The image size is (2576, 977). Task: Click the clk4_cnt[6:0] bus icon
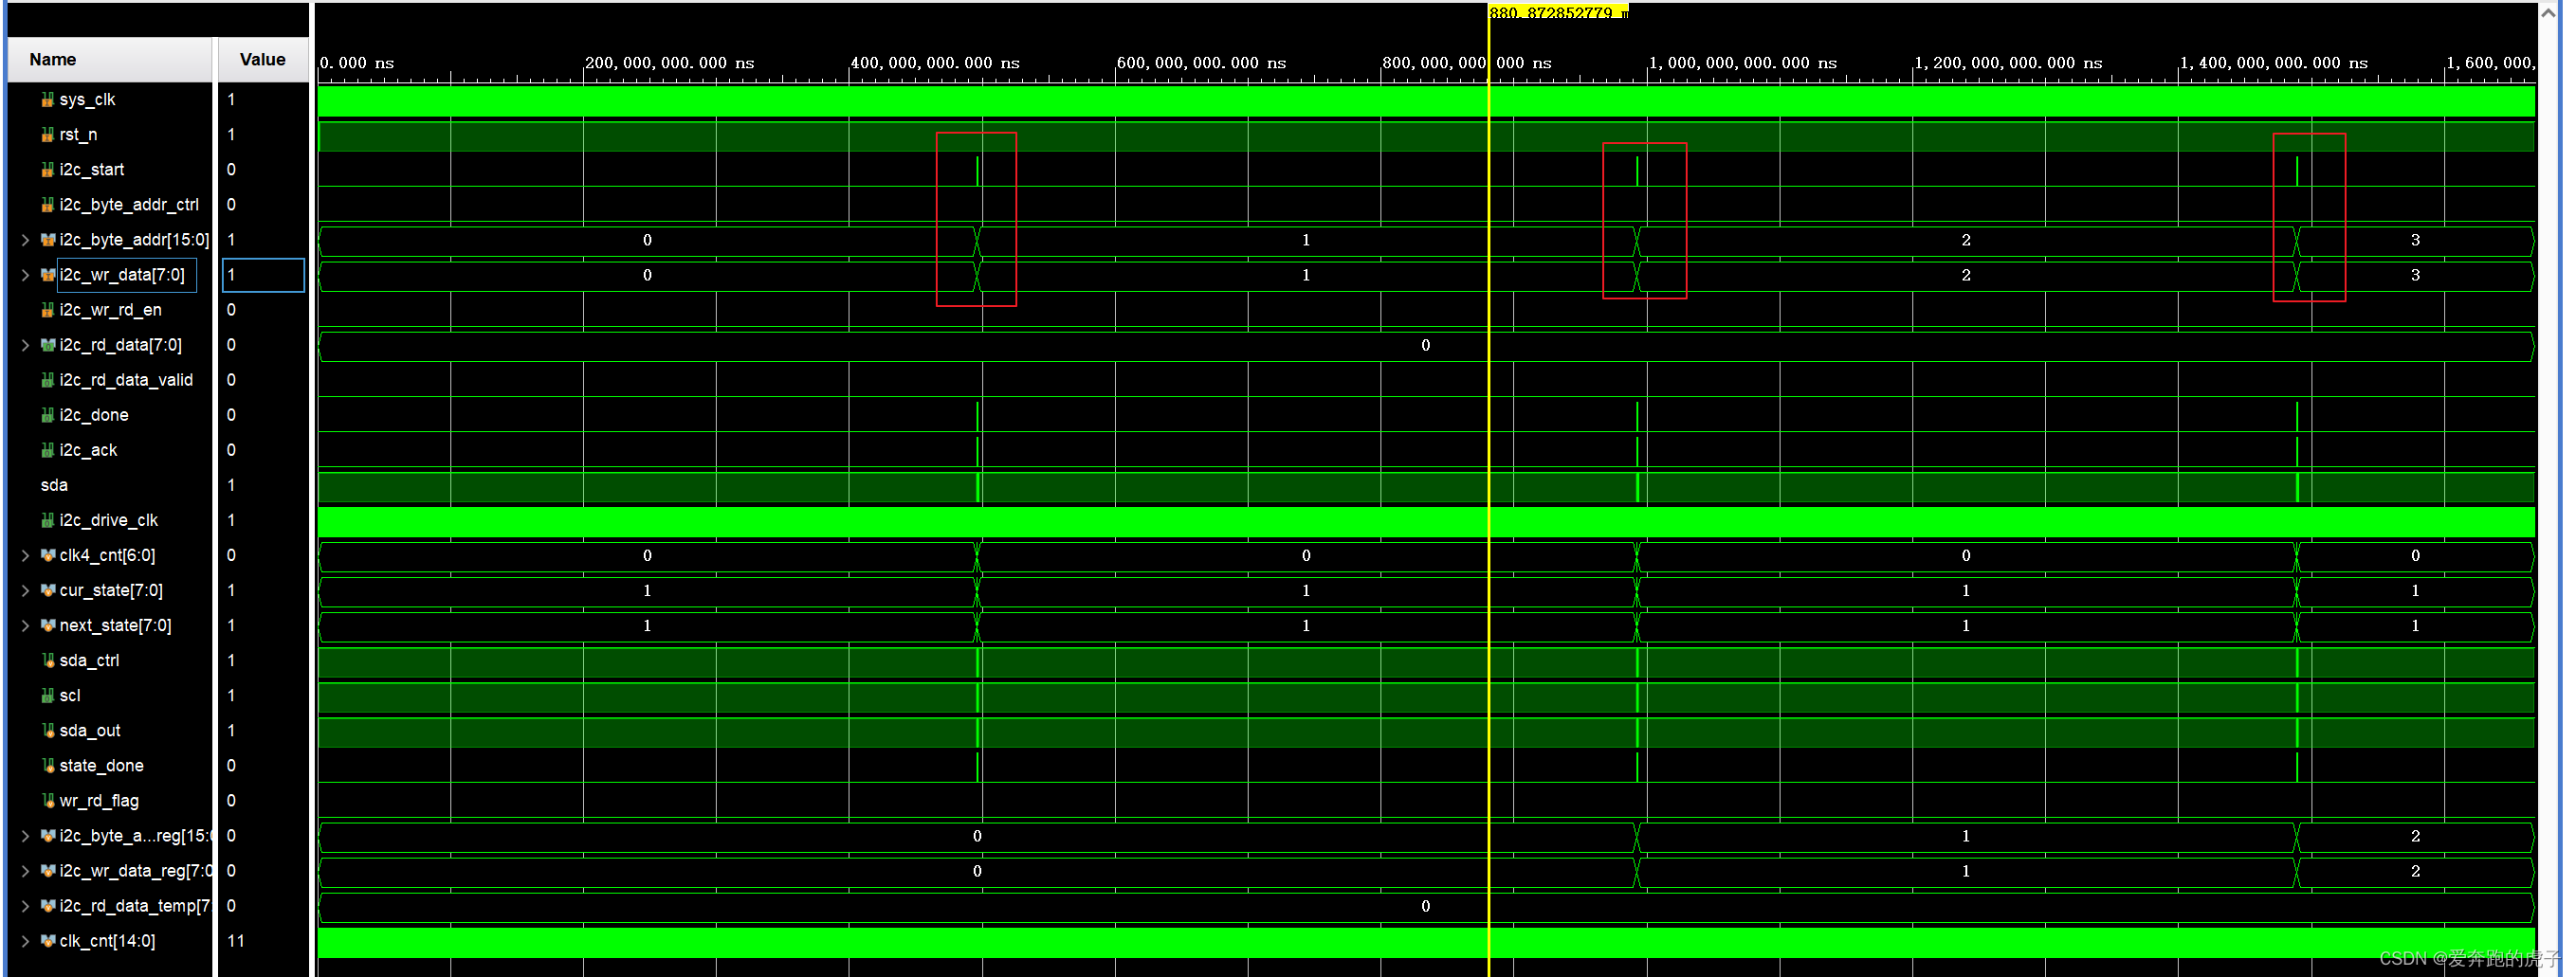click(x=47, y=555)
